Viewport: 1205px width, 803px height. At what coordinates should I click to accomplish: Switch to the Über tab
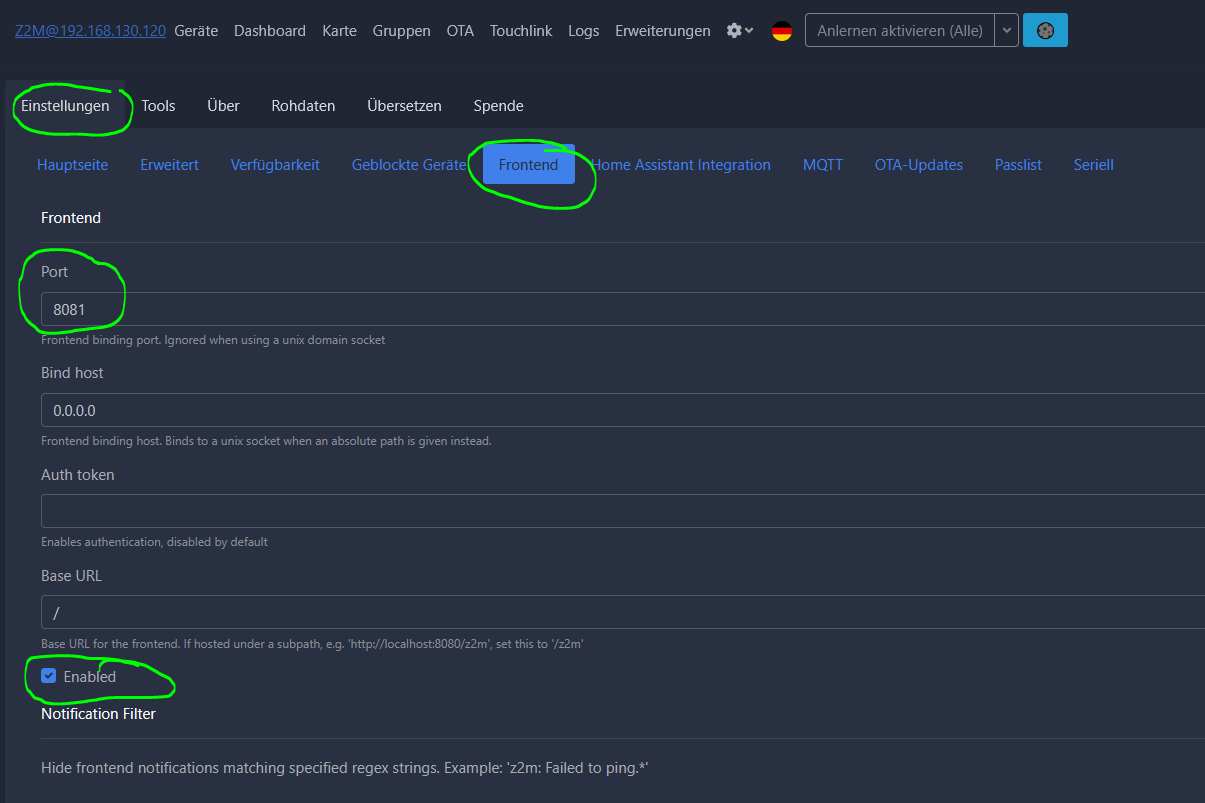coord(223,105)
